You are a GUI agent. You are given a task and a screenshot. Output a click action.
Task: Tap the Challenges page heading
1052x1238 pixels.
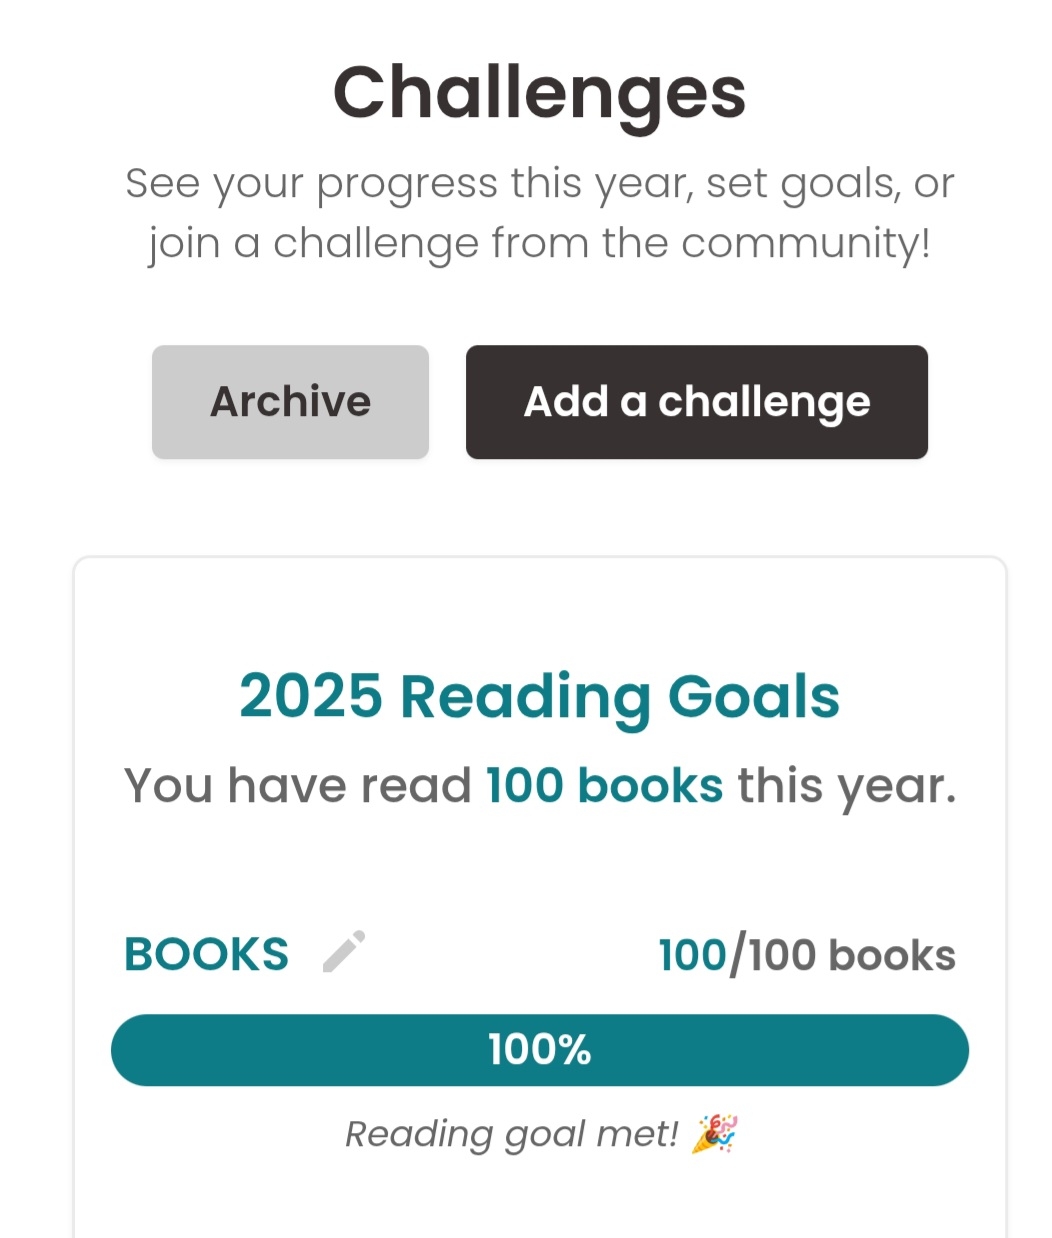(539, 93)
